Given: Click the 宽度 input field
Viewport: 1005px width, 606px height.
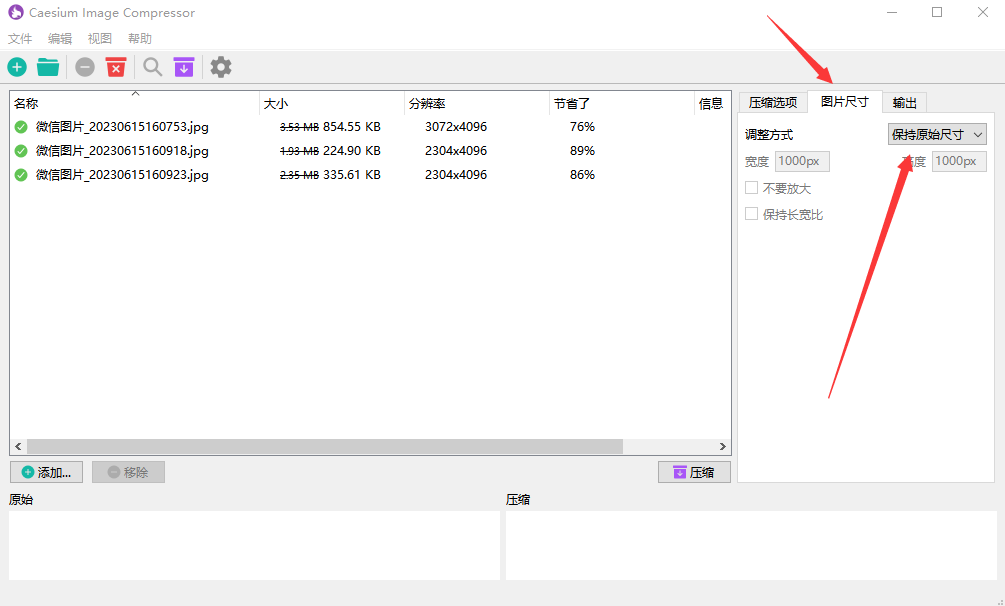Looking at the screenshot, I should click(802, 161).
